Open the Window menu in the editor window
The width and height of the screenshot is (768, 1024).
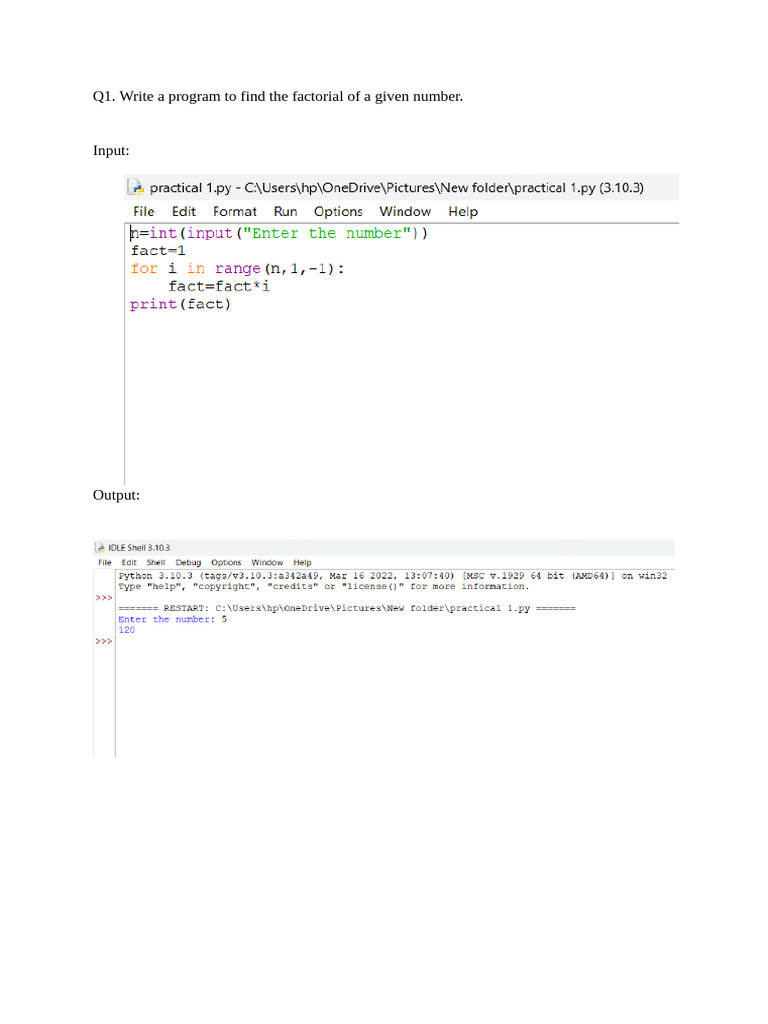coord(405,212)
